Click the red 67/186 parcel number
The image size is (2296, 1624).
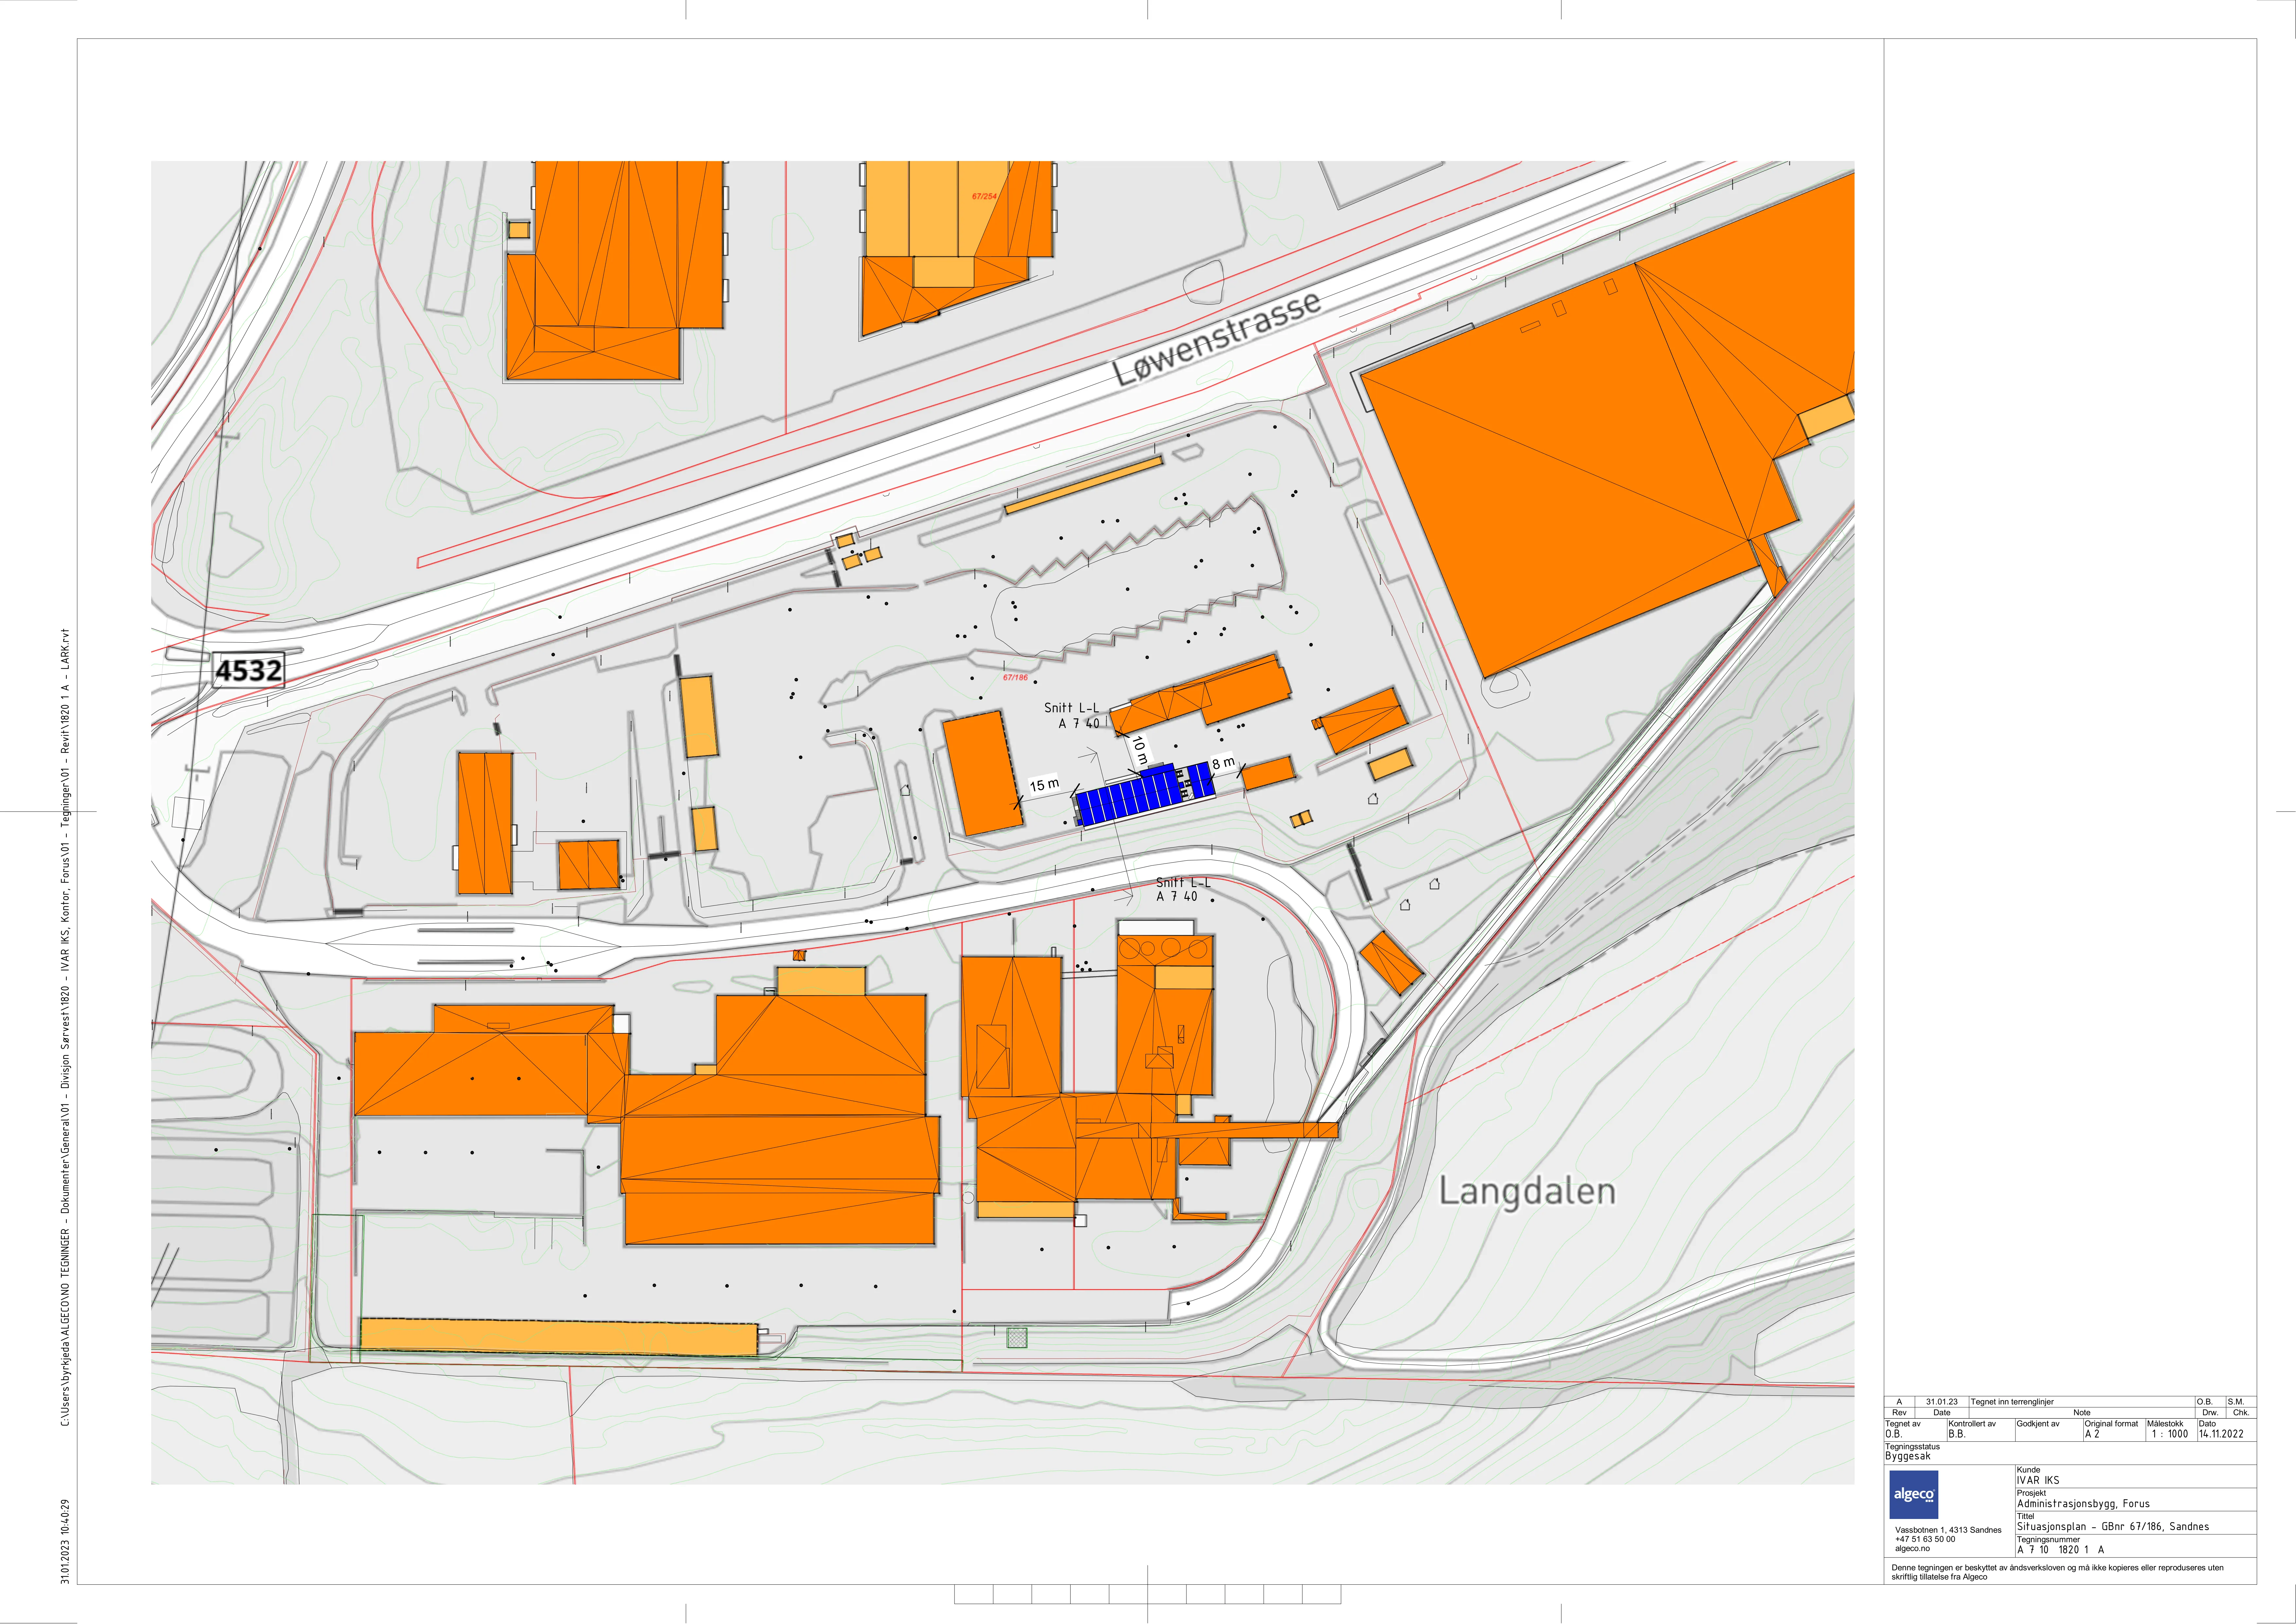click(1015, 678)
